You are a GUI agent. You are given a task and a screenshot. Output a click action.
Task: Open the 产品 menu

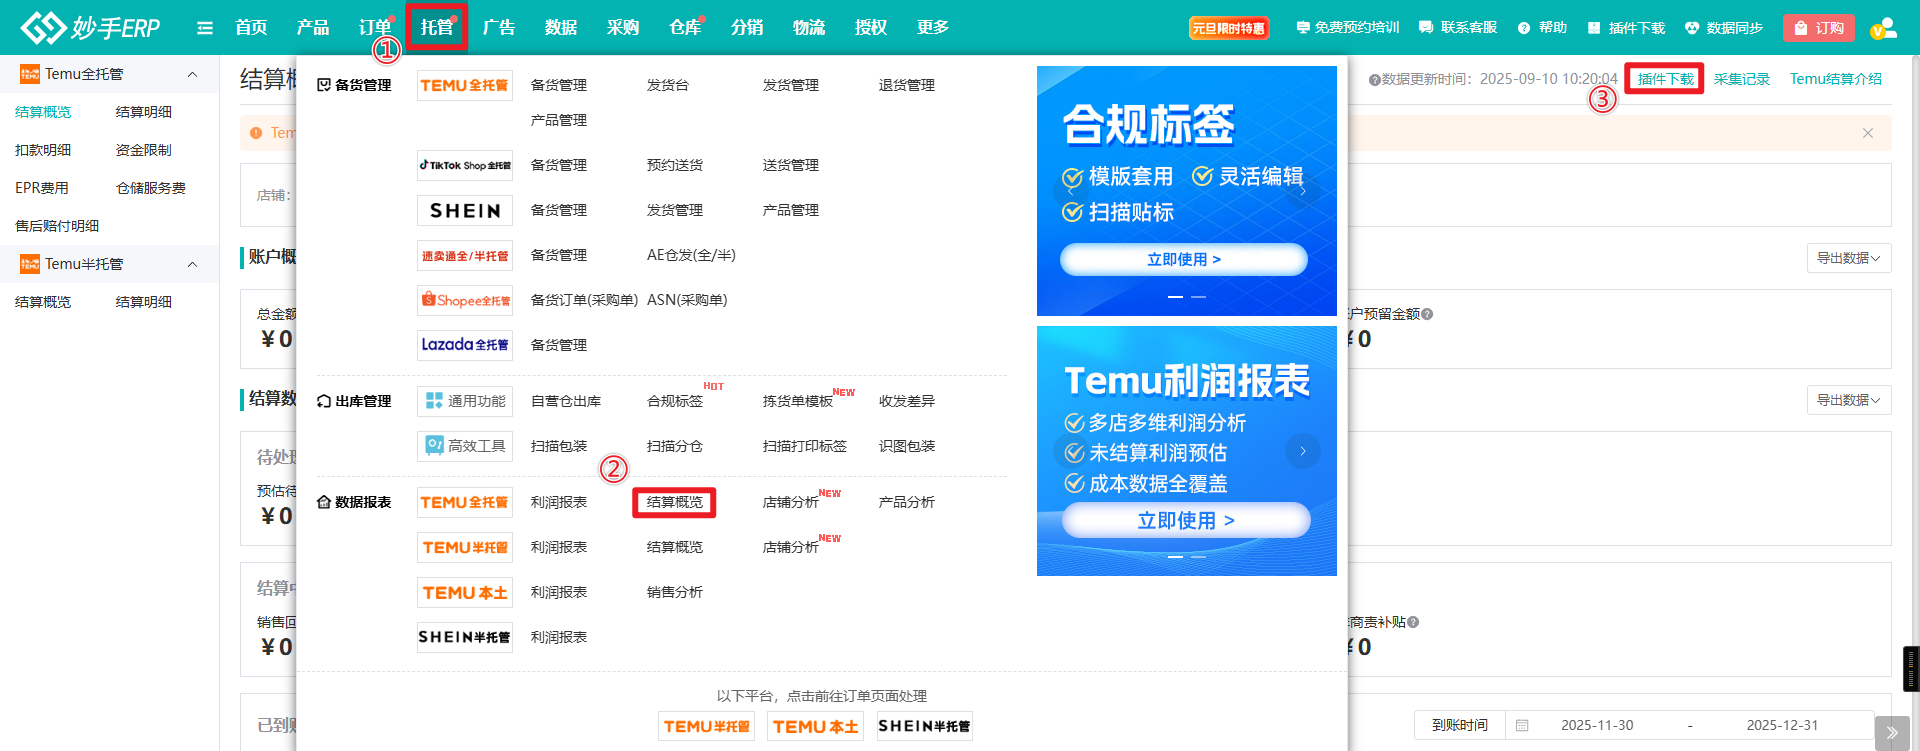(313, 28)
